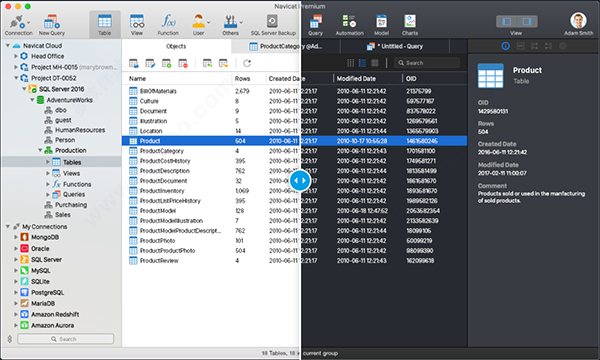The height and width of the screenshot is (360, 600).
Task: Select the PostgreSQL connection
Action: [47, 292]
